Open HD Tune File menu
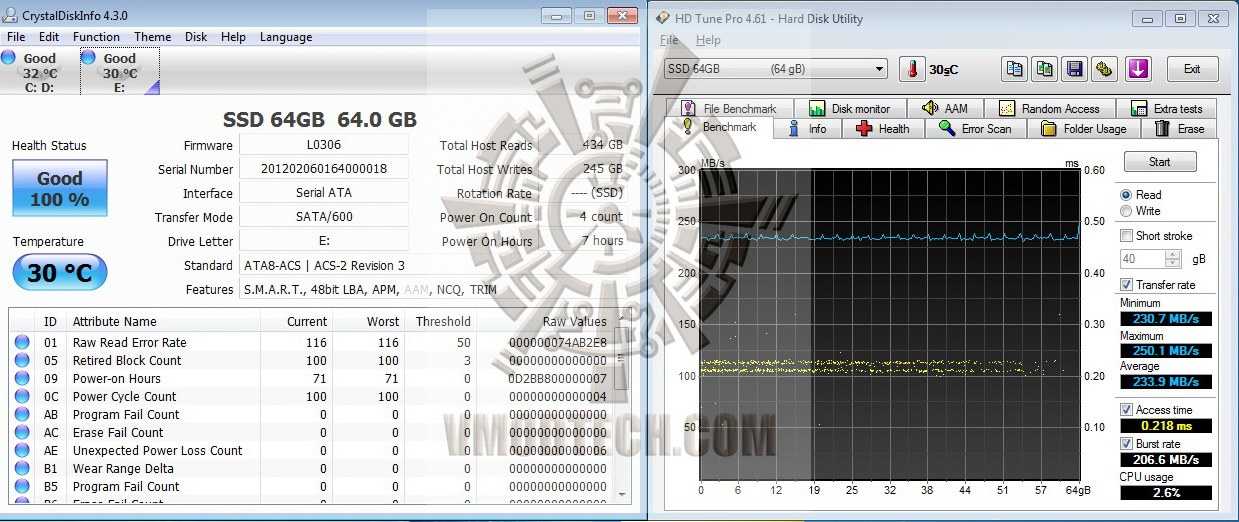The width and height of the screenshot is (1239, 522). click(x=669, y=40)
